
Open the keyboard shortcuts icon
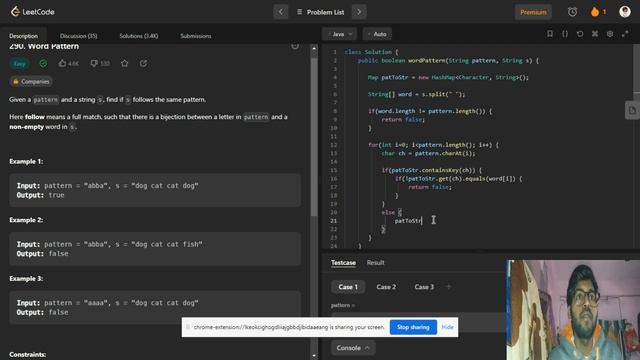[595, 34]
